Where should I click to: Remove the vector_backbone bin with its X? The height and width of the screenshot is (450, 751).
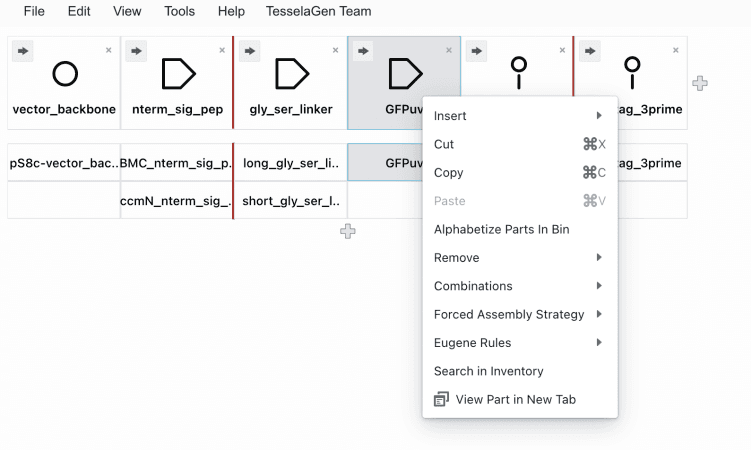(x=109, y=50)
